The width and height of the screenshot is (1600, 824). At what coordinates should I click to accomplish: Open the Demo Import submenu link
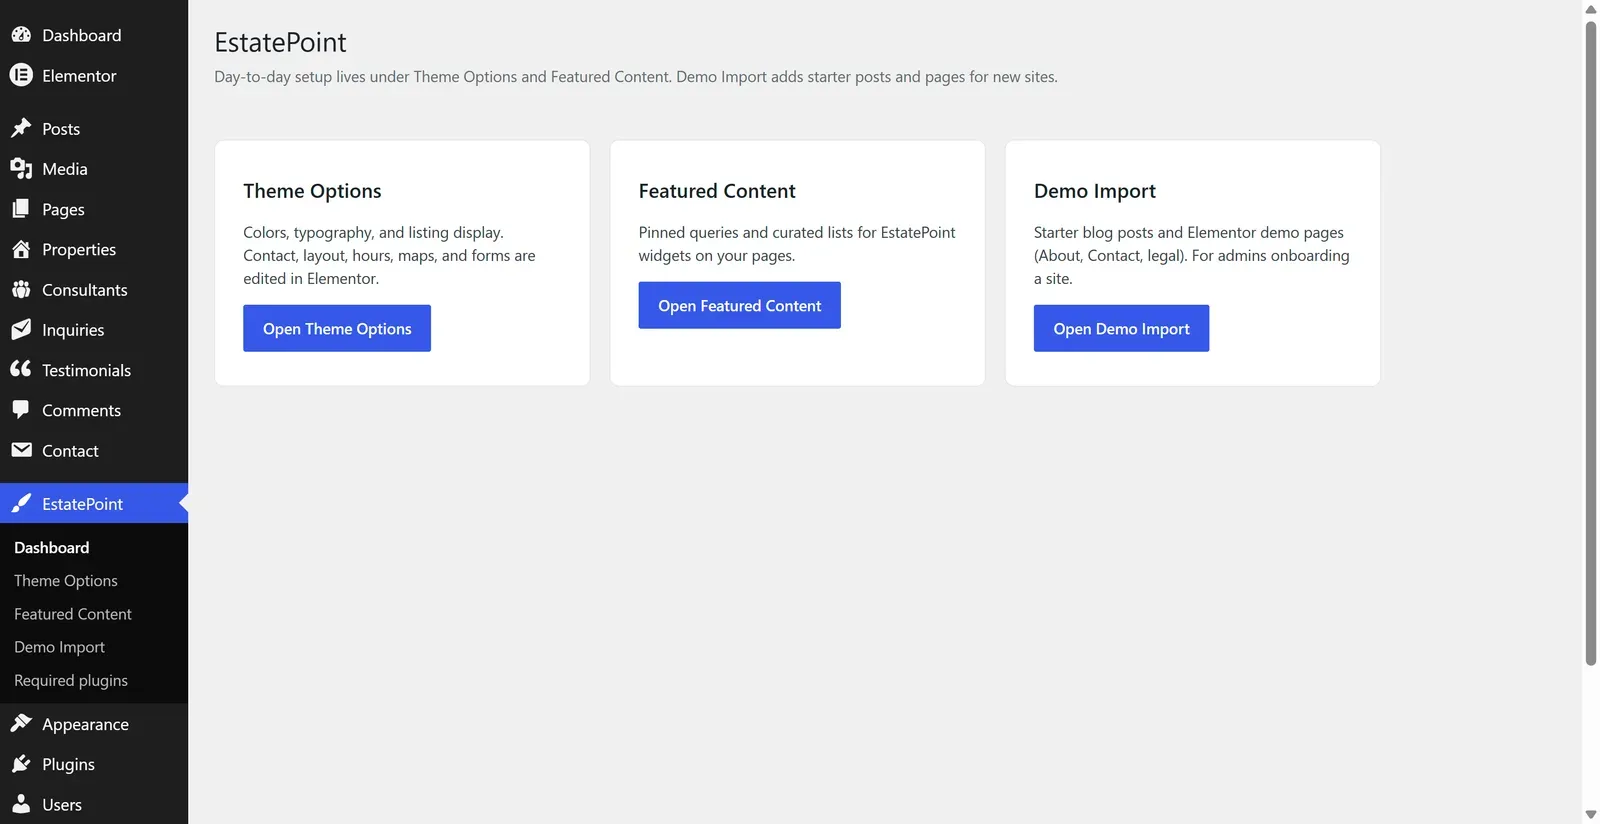point(59,647)
